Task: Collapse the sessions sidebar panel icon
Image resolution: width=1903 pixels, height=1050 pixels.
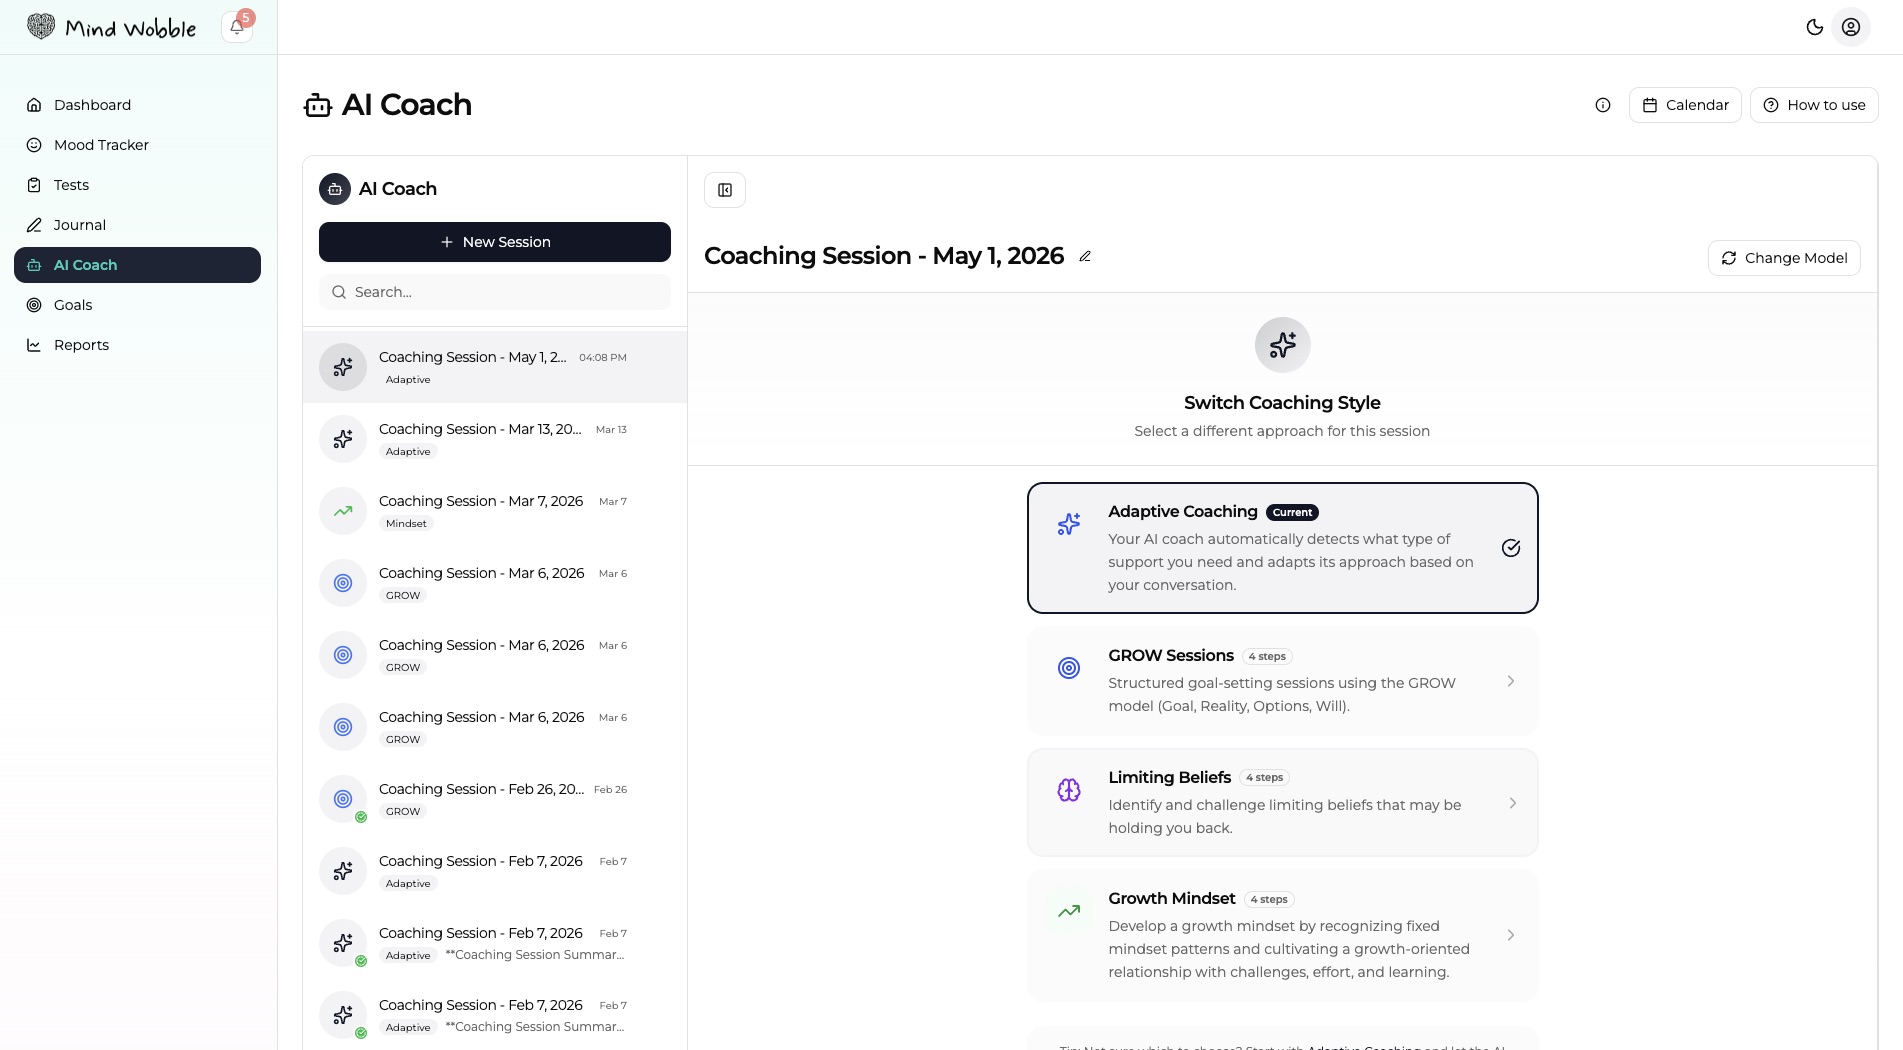Action: click(x=725, y=190)
